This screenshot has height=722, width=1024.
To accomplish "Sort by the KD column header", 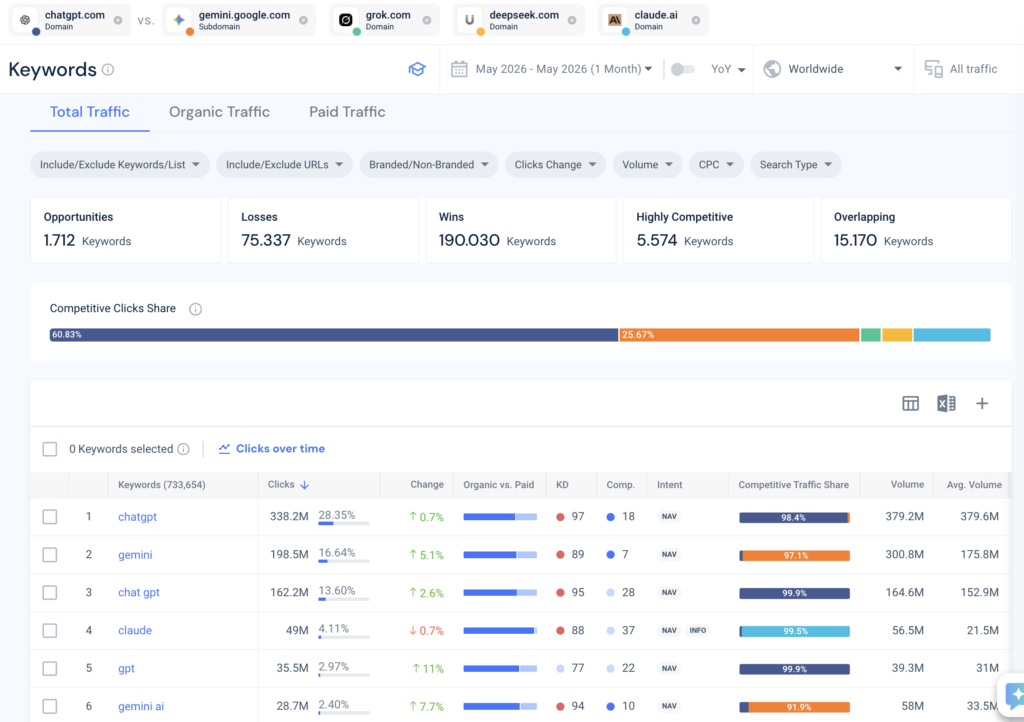I will [562, 485].
